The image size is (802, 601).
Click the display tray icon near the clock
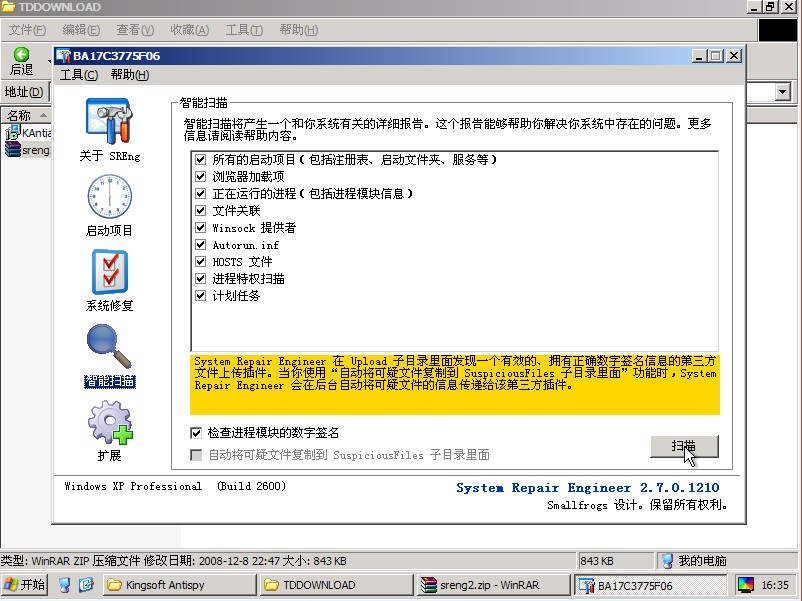pyautogui.click(x=746, y=585)
